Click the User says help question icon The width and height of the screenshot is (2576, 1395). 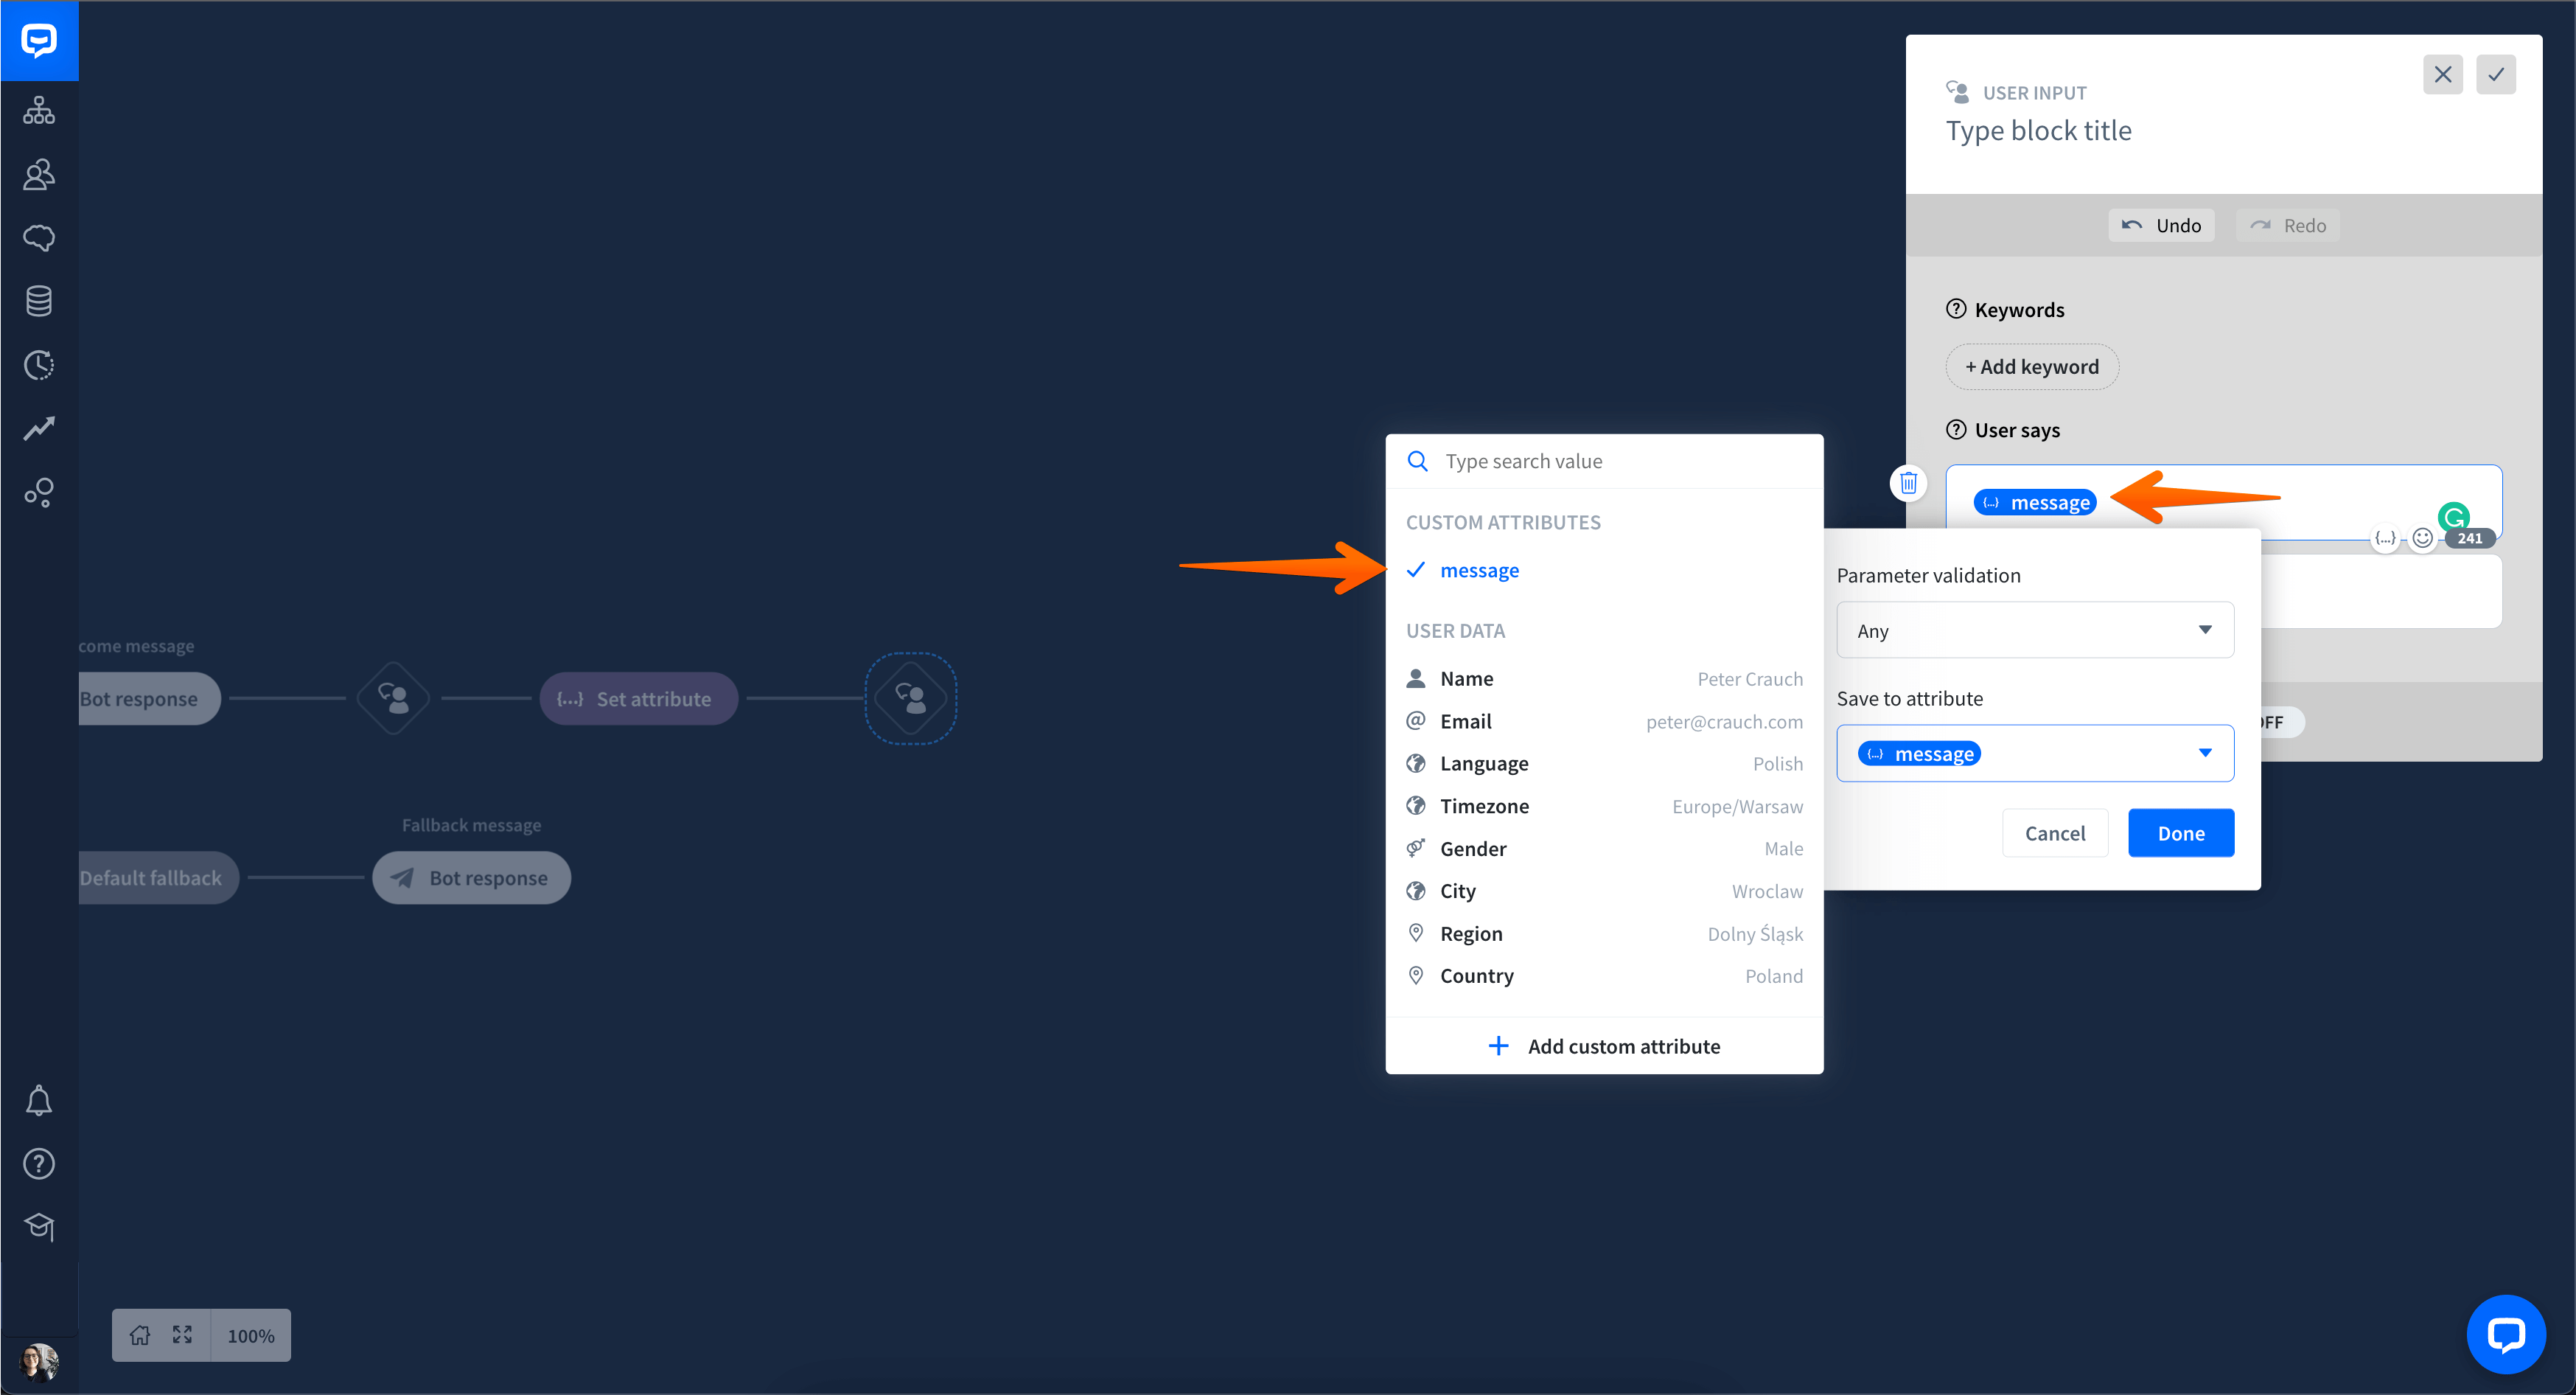[1956, 429]
